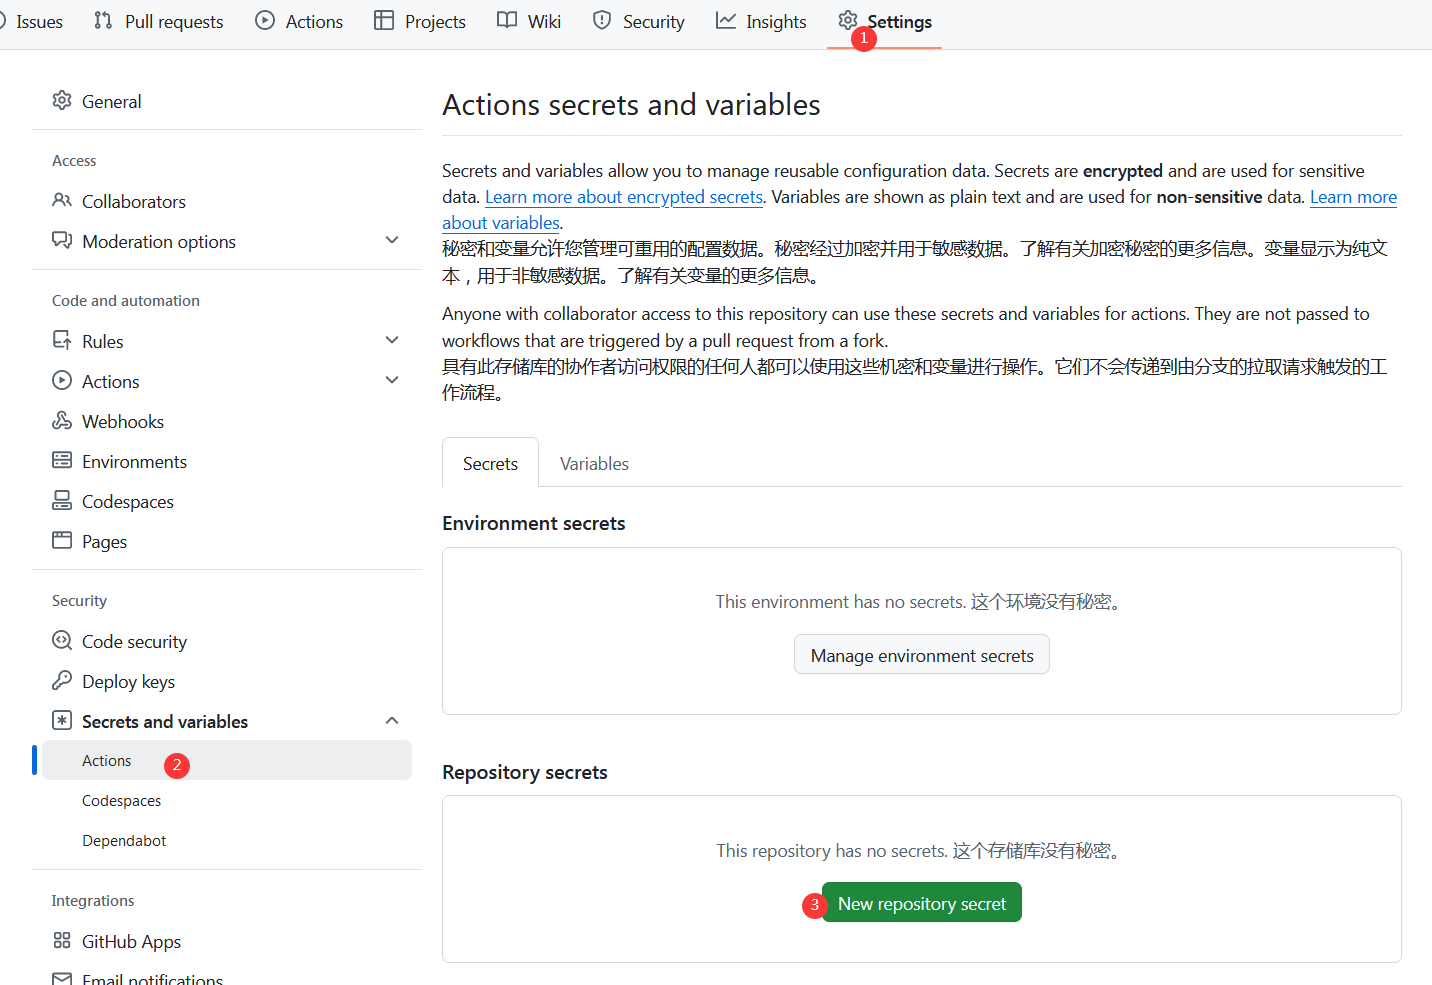
Task: Click the Settings gear icon in the top nav
Action: pyautogui.click(x=848, y=20)
